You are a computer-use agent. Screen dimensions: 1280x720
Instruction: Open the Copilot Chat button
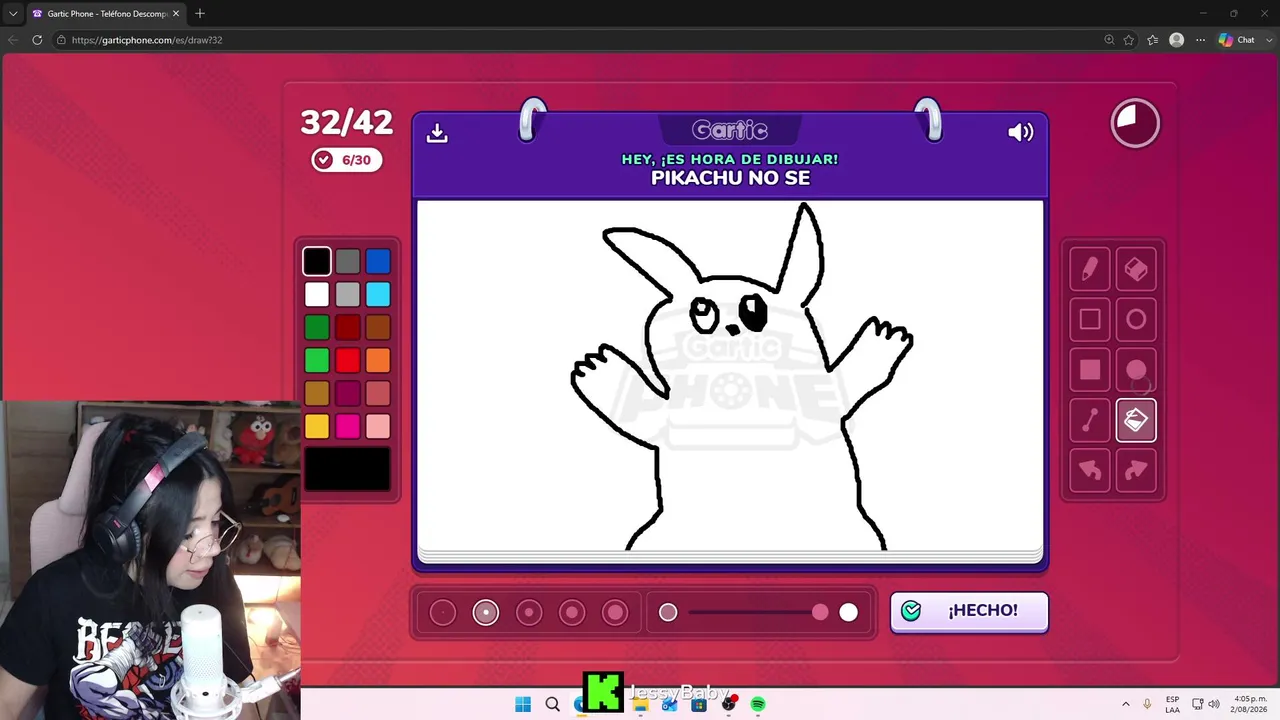click(1237, 40)
